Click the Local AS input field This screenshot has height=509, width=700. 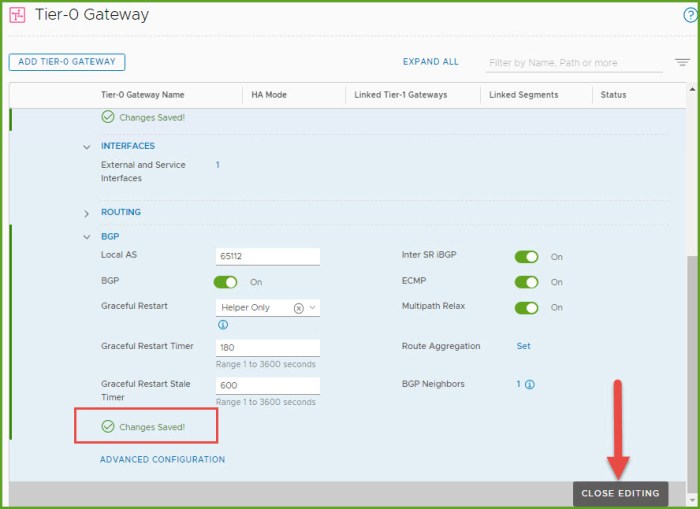[x=268, y=257]
